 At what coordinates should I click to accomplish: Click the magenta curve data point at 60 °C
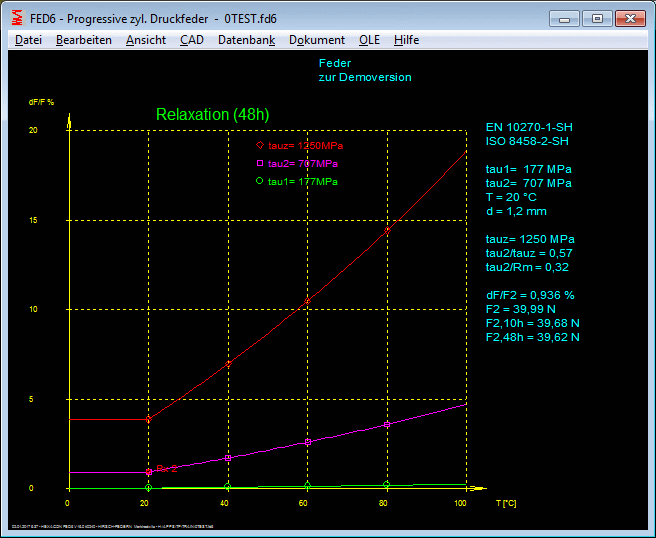(x=308, y=442)
